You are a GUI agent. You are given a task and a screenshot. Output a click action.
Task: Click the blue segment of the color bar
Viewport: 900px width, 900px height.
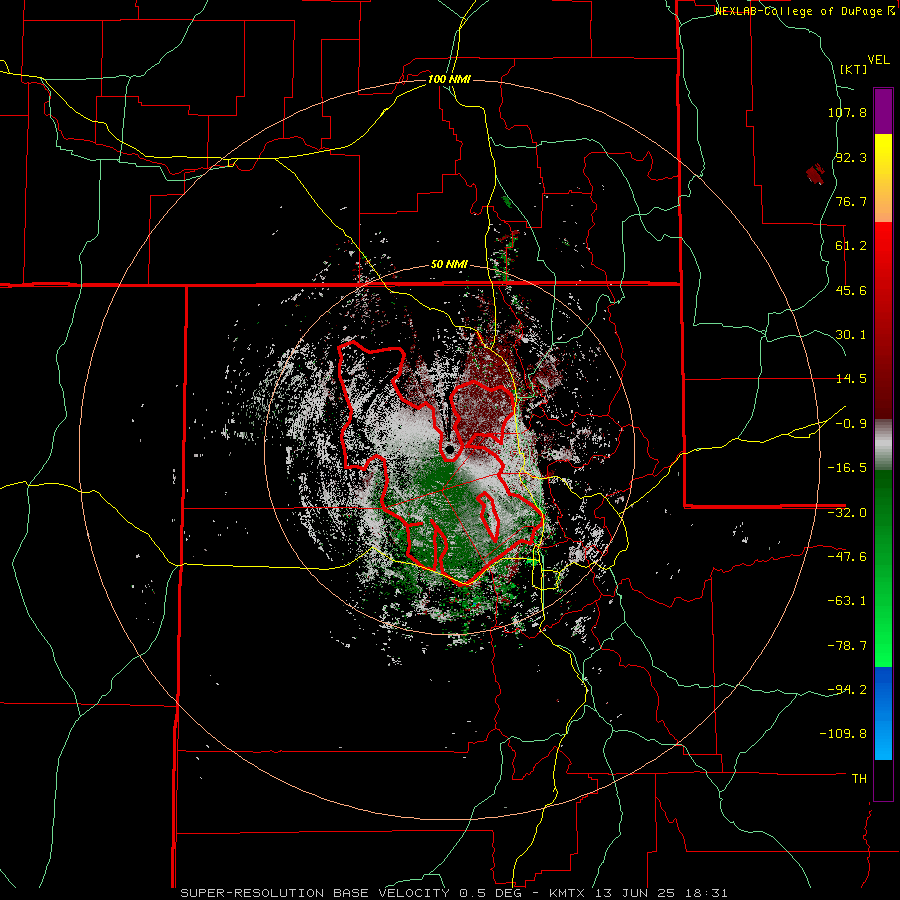click(883, 713)
